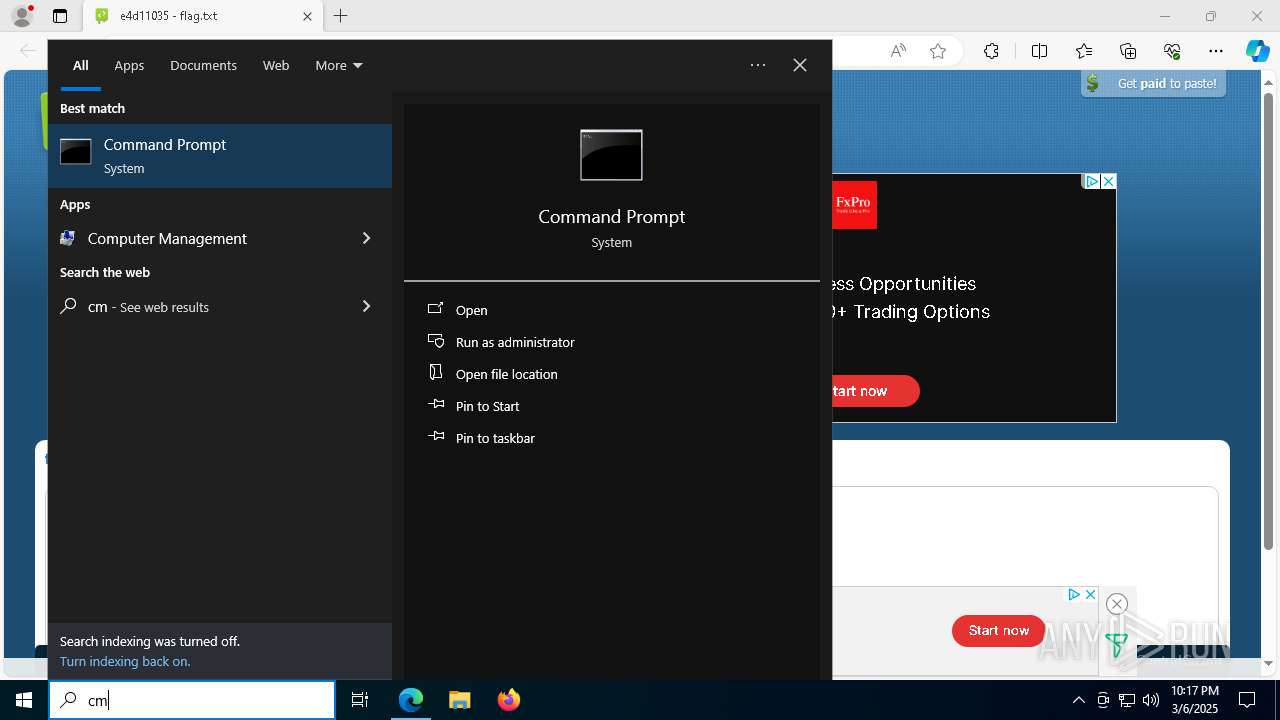The image size is (1280, 720).
Task: Dismiss bottom ad with circled X
Action: [1117, 604]
